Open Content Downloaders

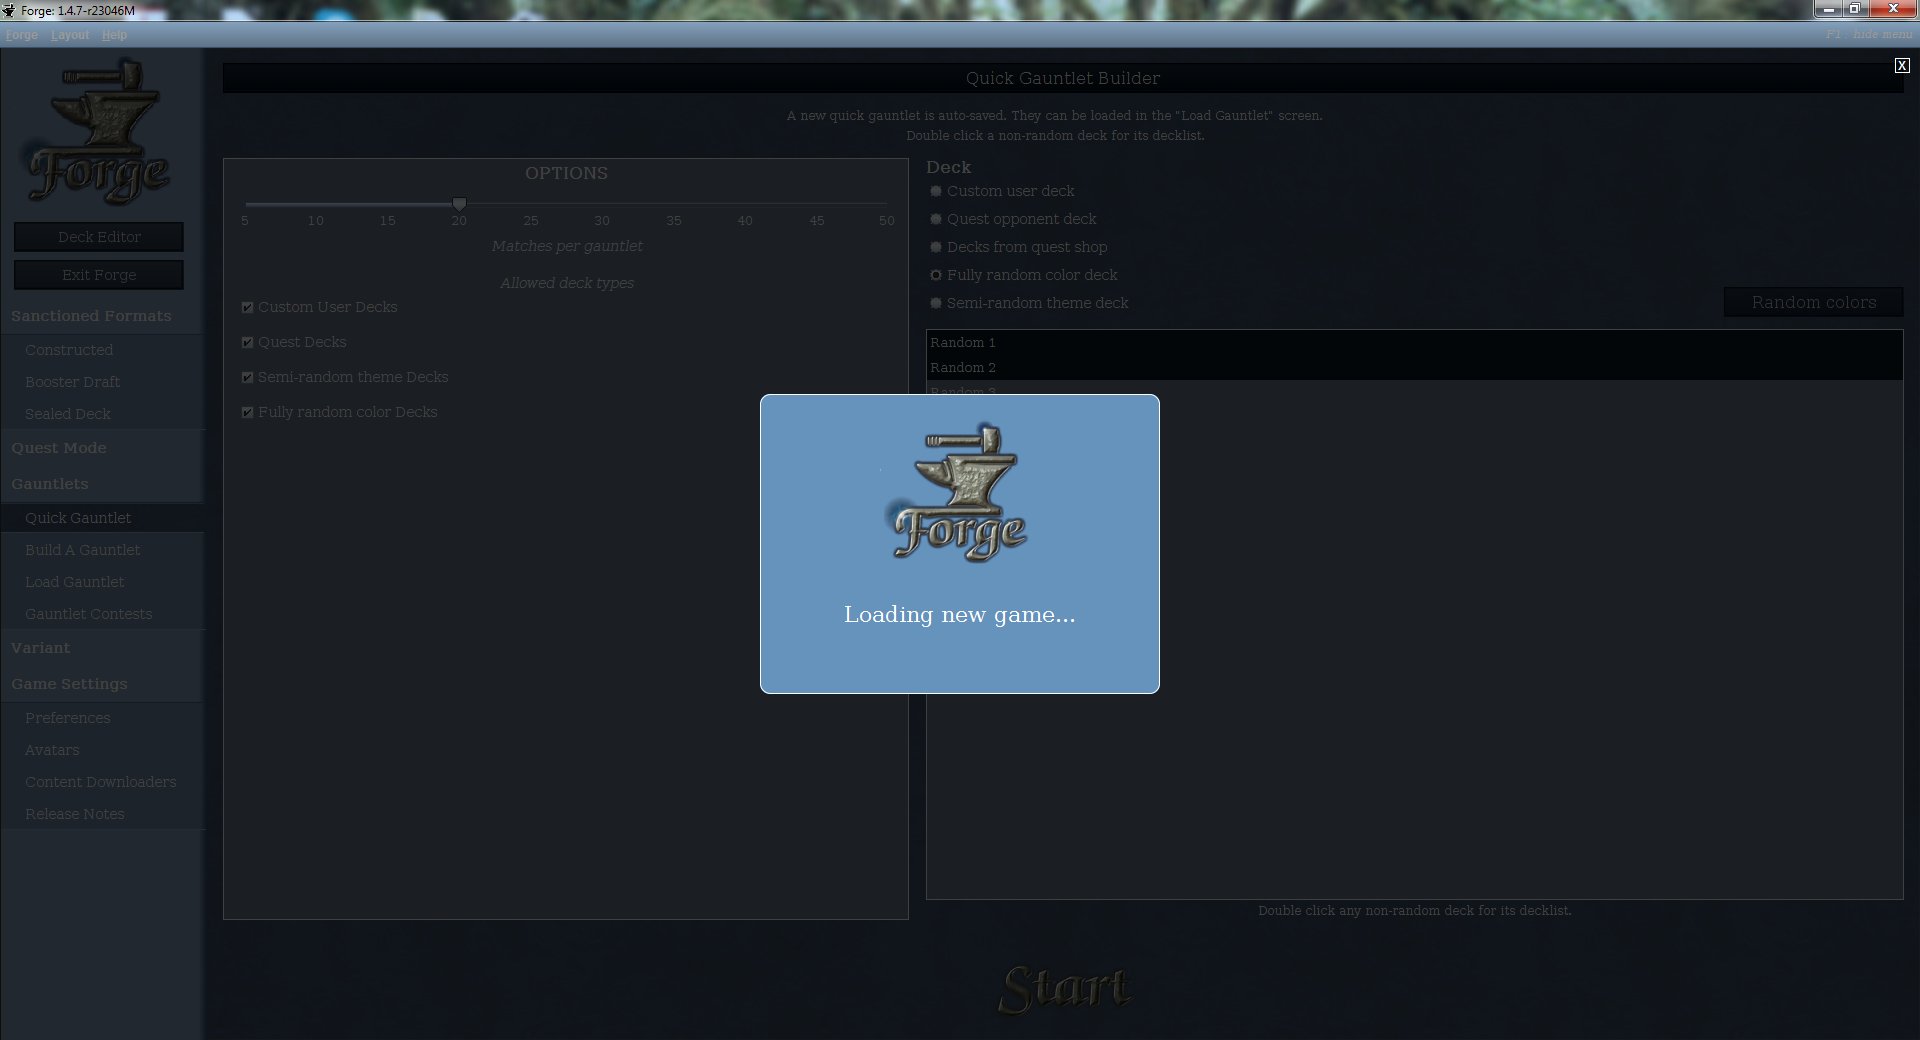coord(102,782)
